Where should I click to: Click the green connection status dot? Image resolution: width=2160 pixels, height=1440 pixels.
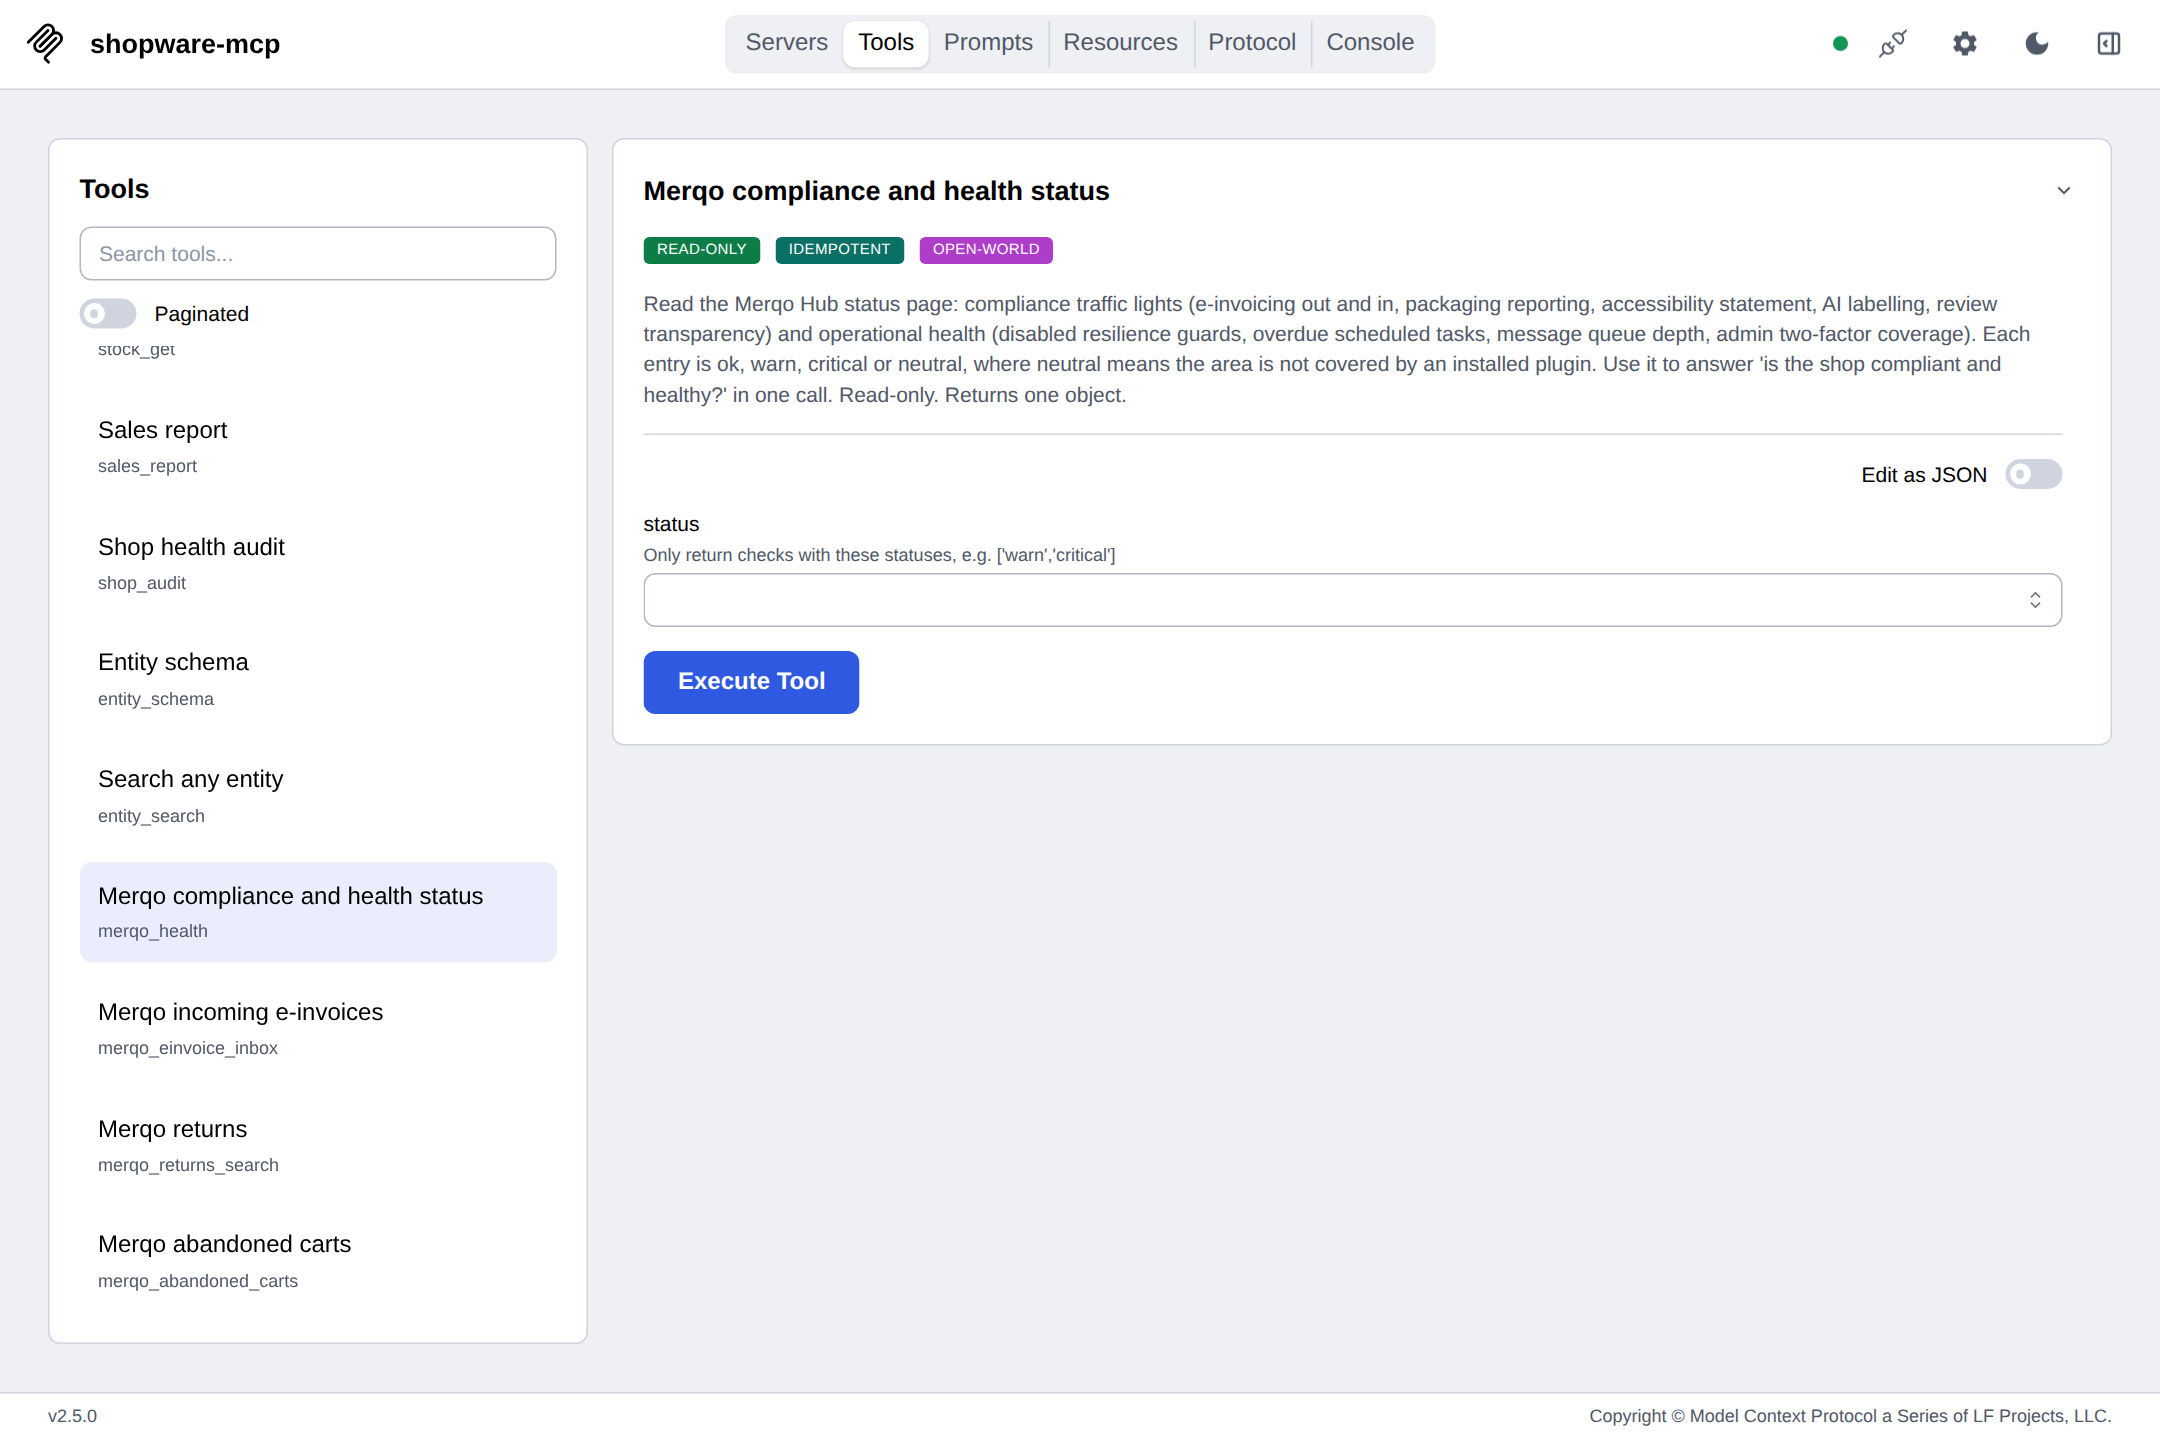1840,43
